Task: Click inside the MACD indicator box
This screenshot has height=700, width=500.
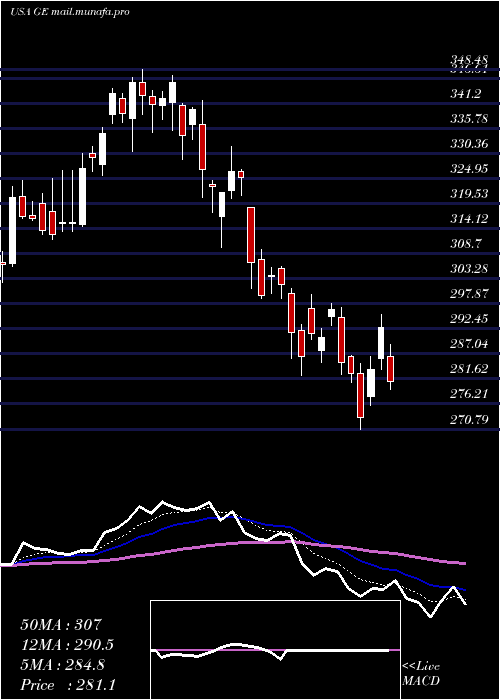Action: [x=275, y=650]
